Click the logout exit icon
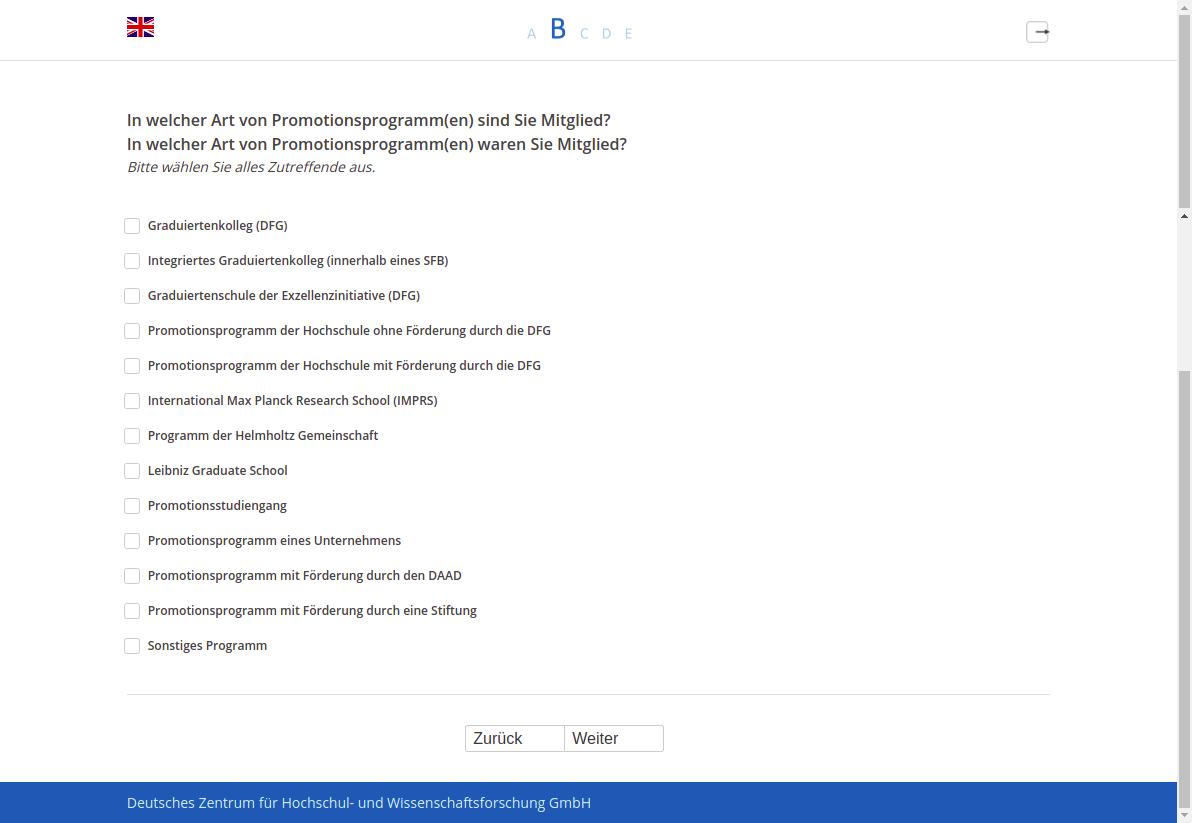Screen dimensions: 1192x823 [1038, 32]
